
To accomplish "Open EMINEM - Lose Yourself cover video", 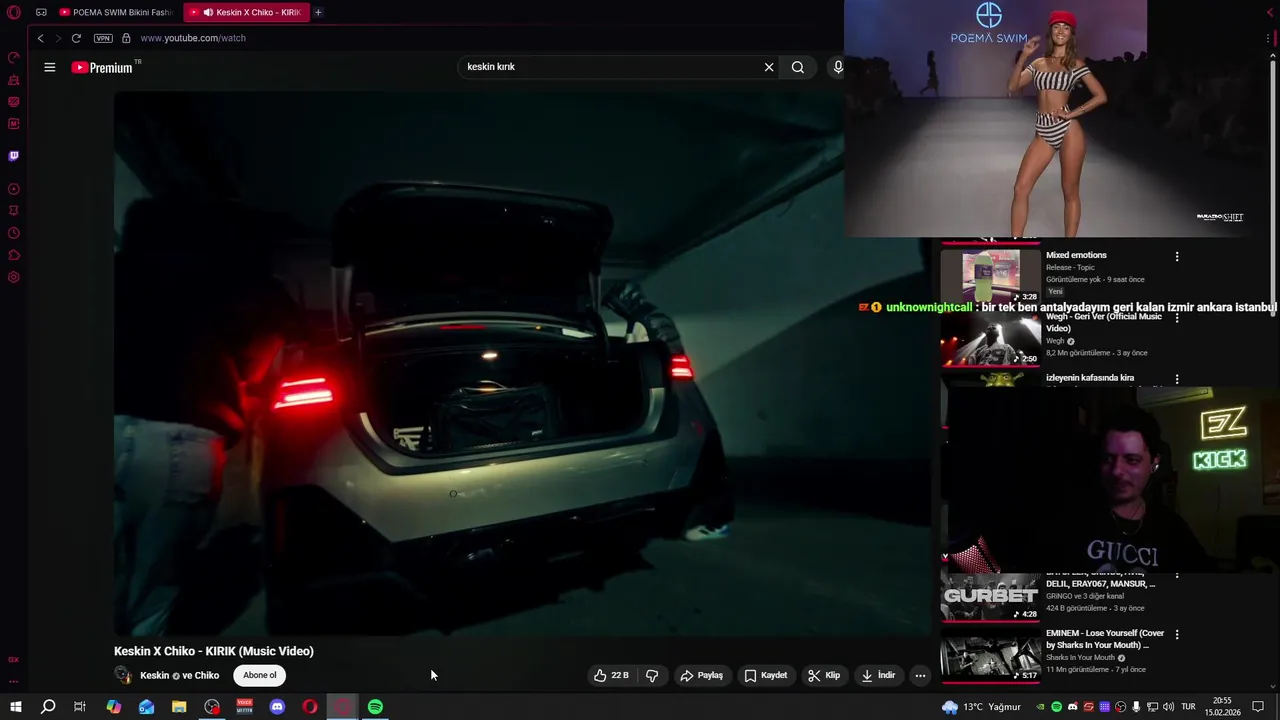I will [x=1105, y=639].
